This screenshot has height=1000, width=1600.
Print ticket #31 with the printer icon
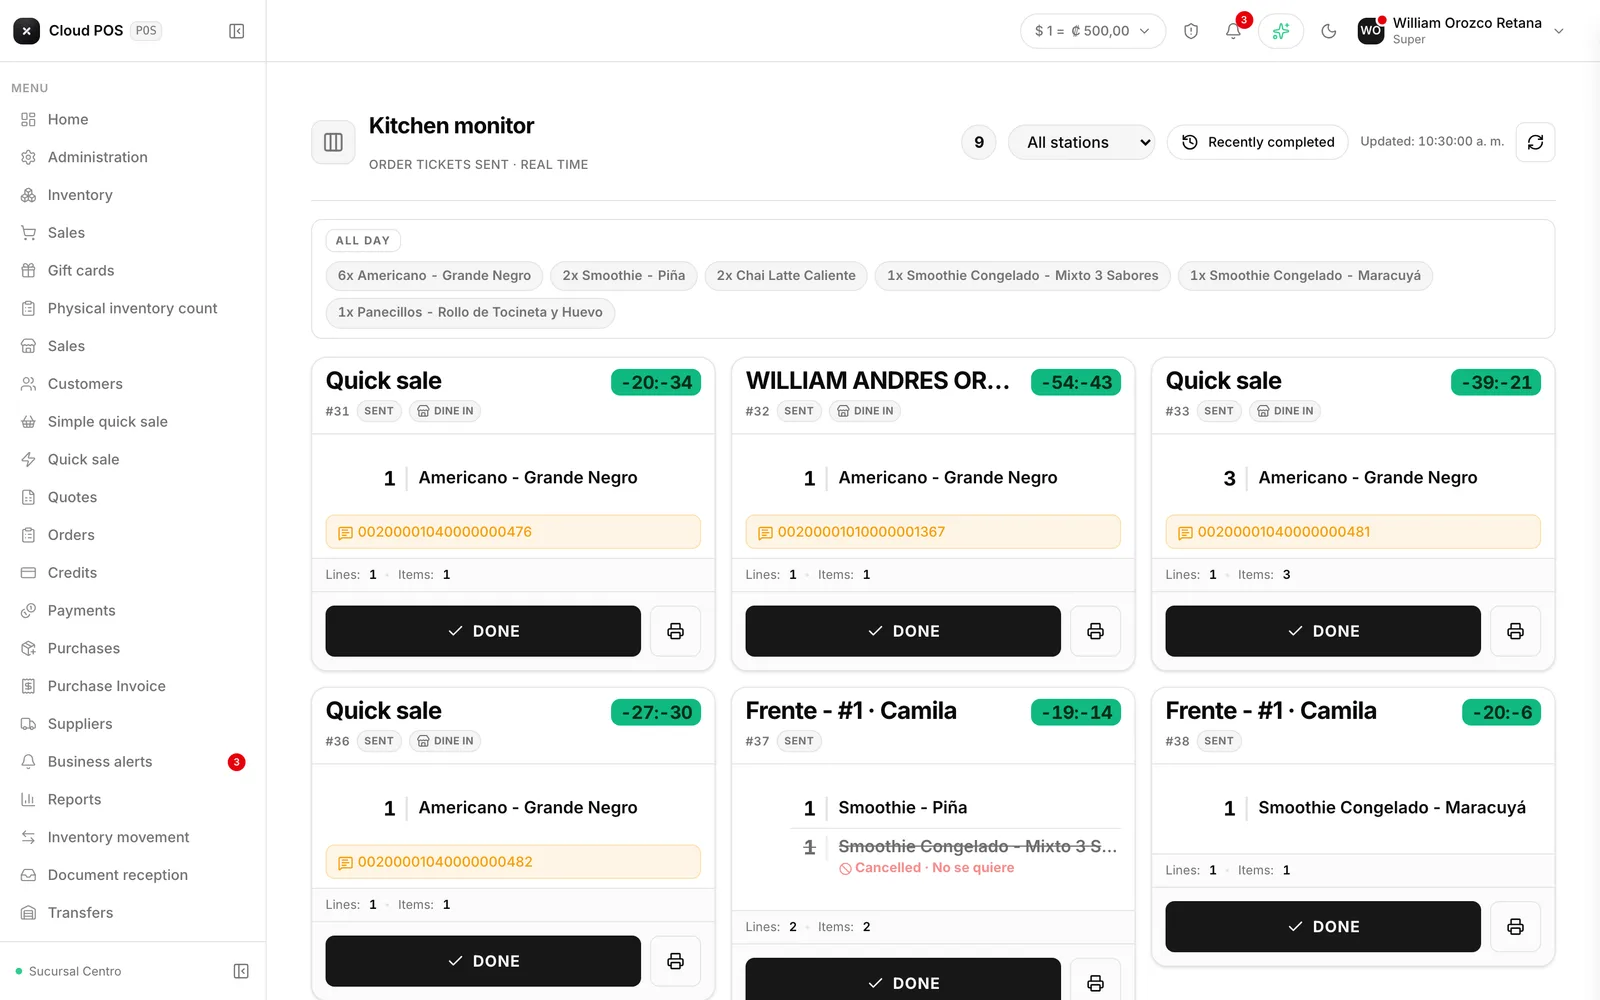676,631
